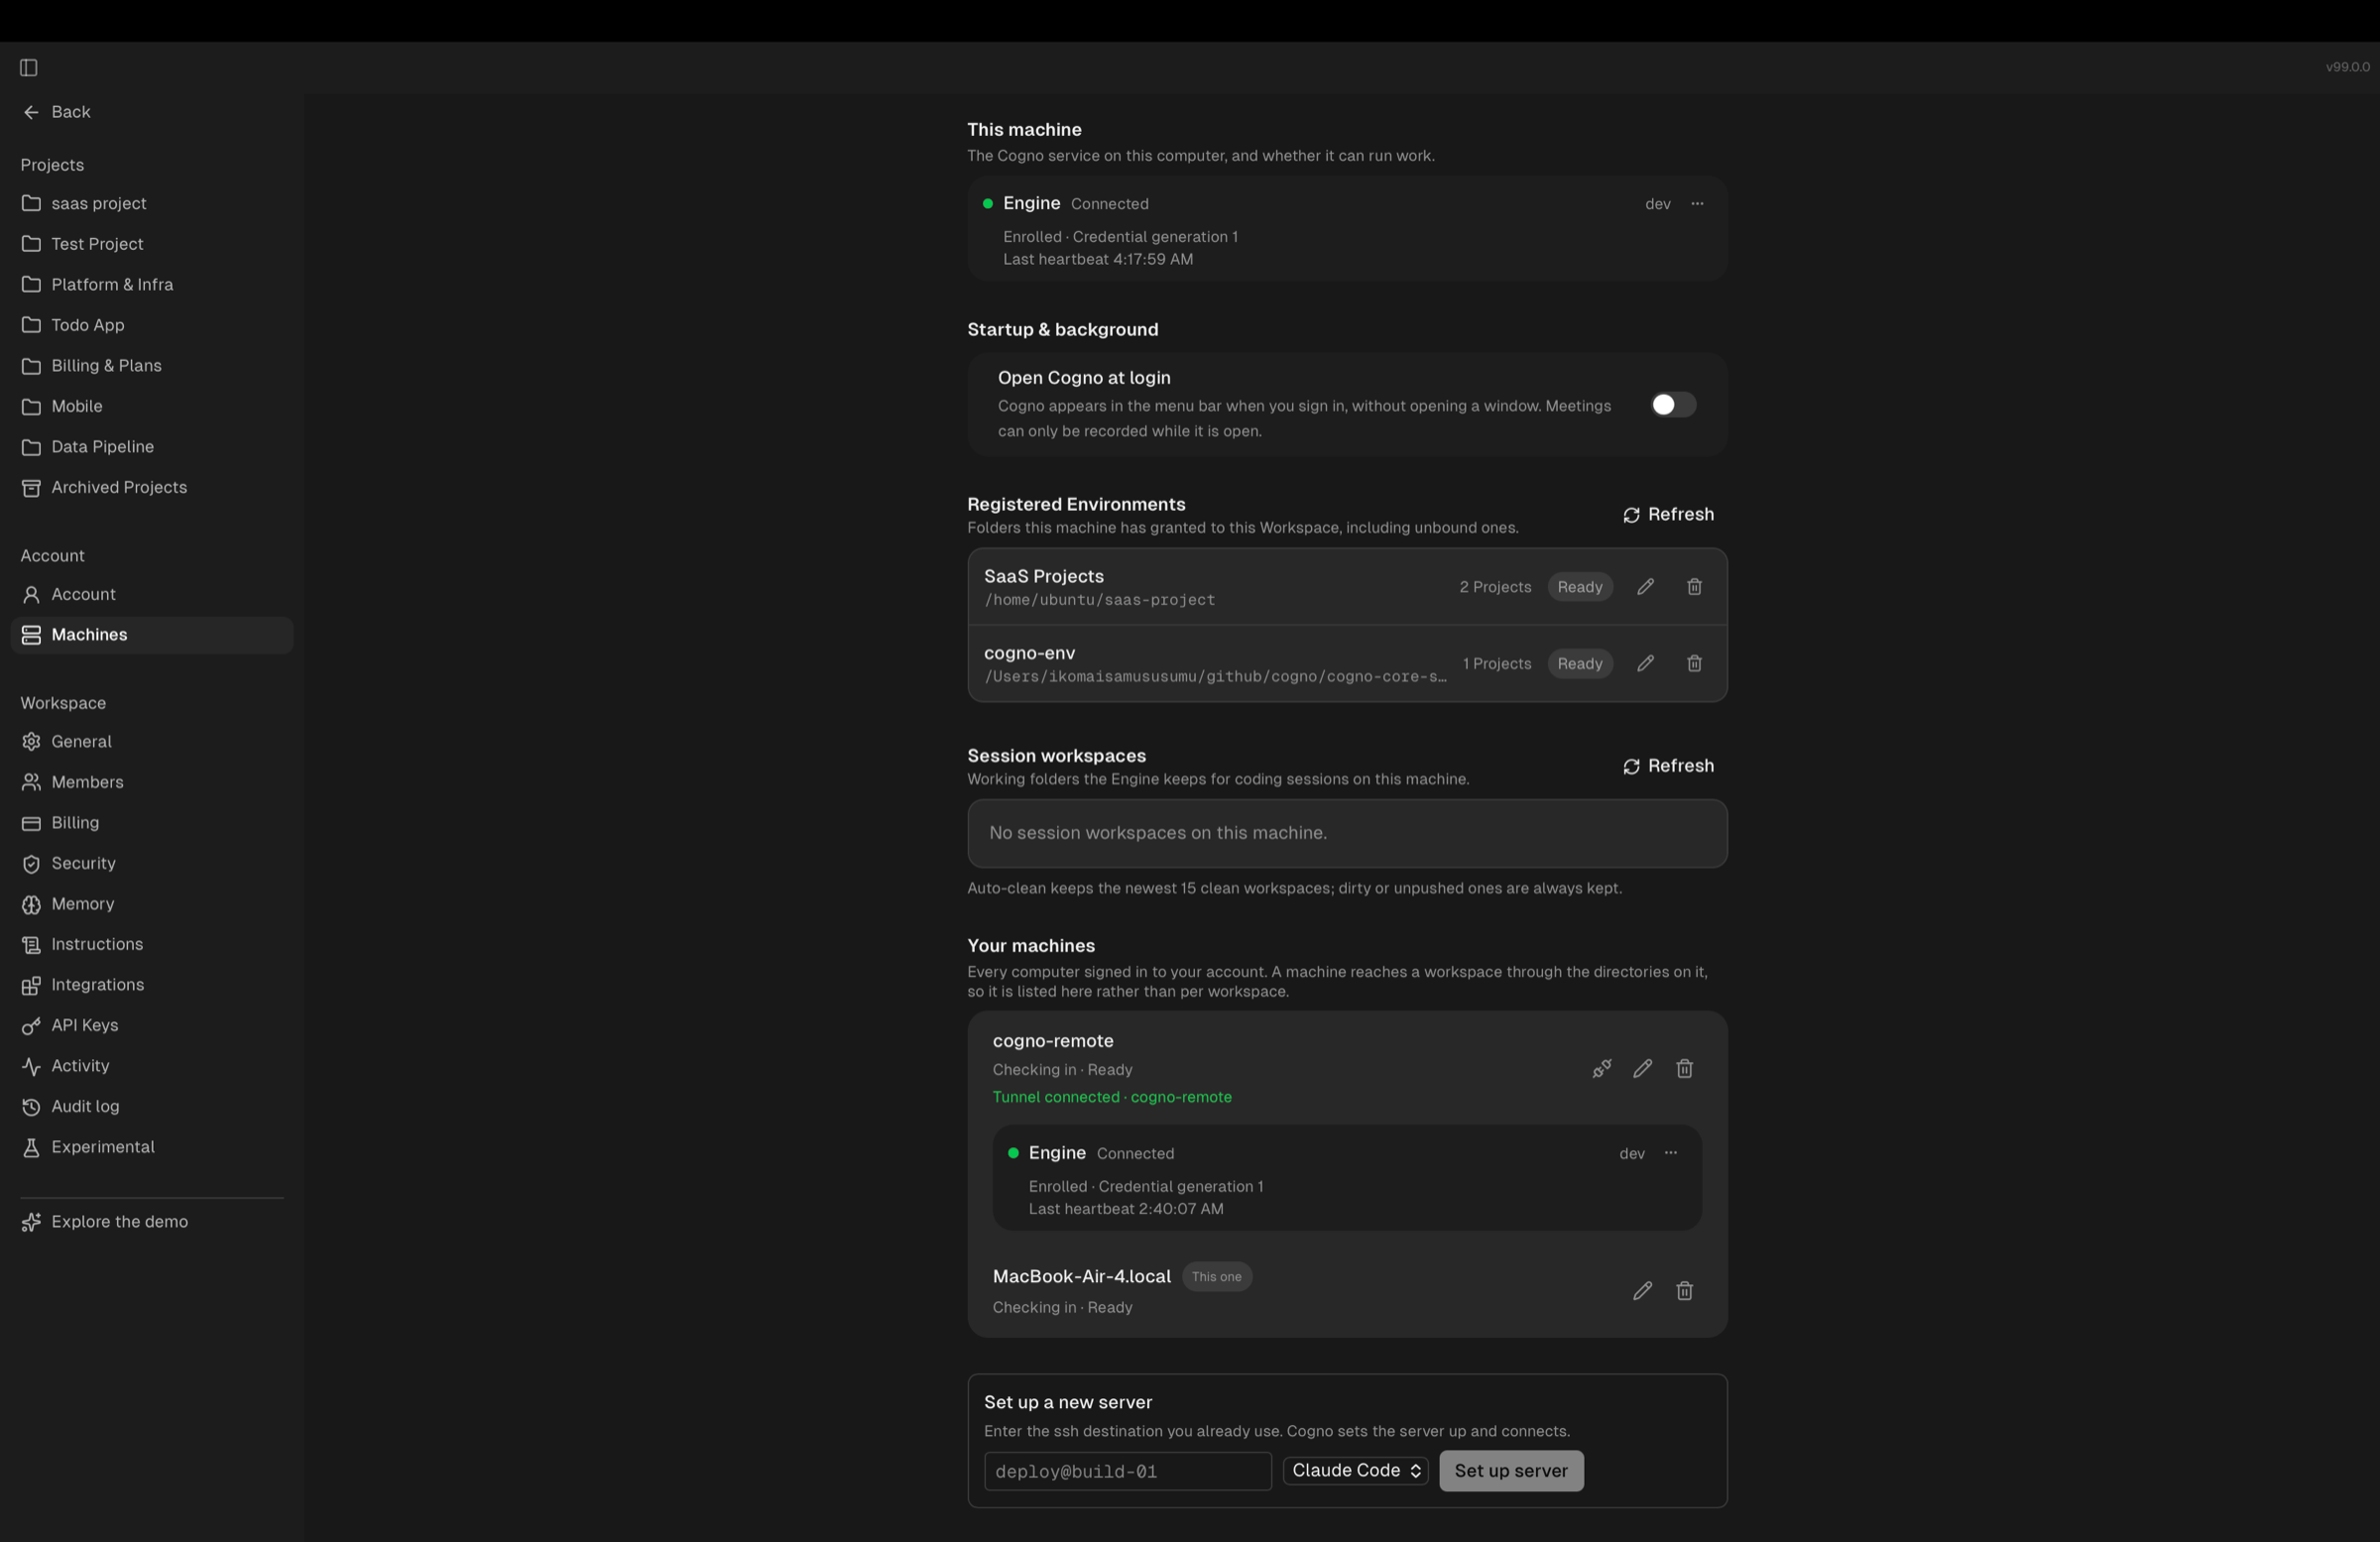Toggle the sidebar panel icon

coord(29,68)
